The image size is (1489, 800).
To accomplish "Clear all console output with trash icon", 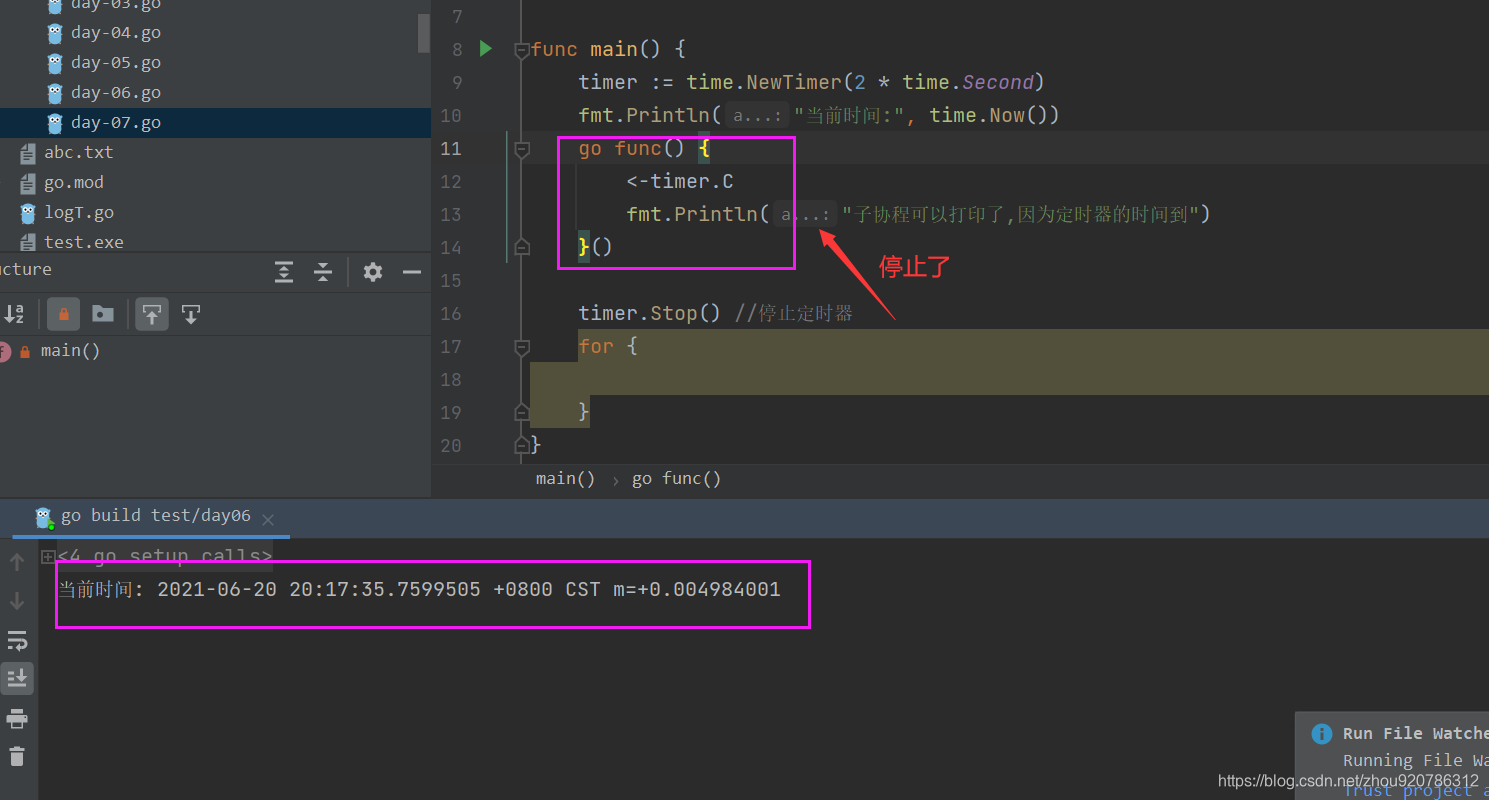I will (x=17, y=756).
